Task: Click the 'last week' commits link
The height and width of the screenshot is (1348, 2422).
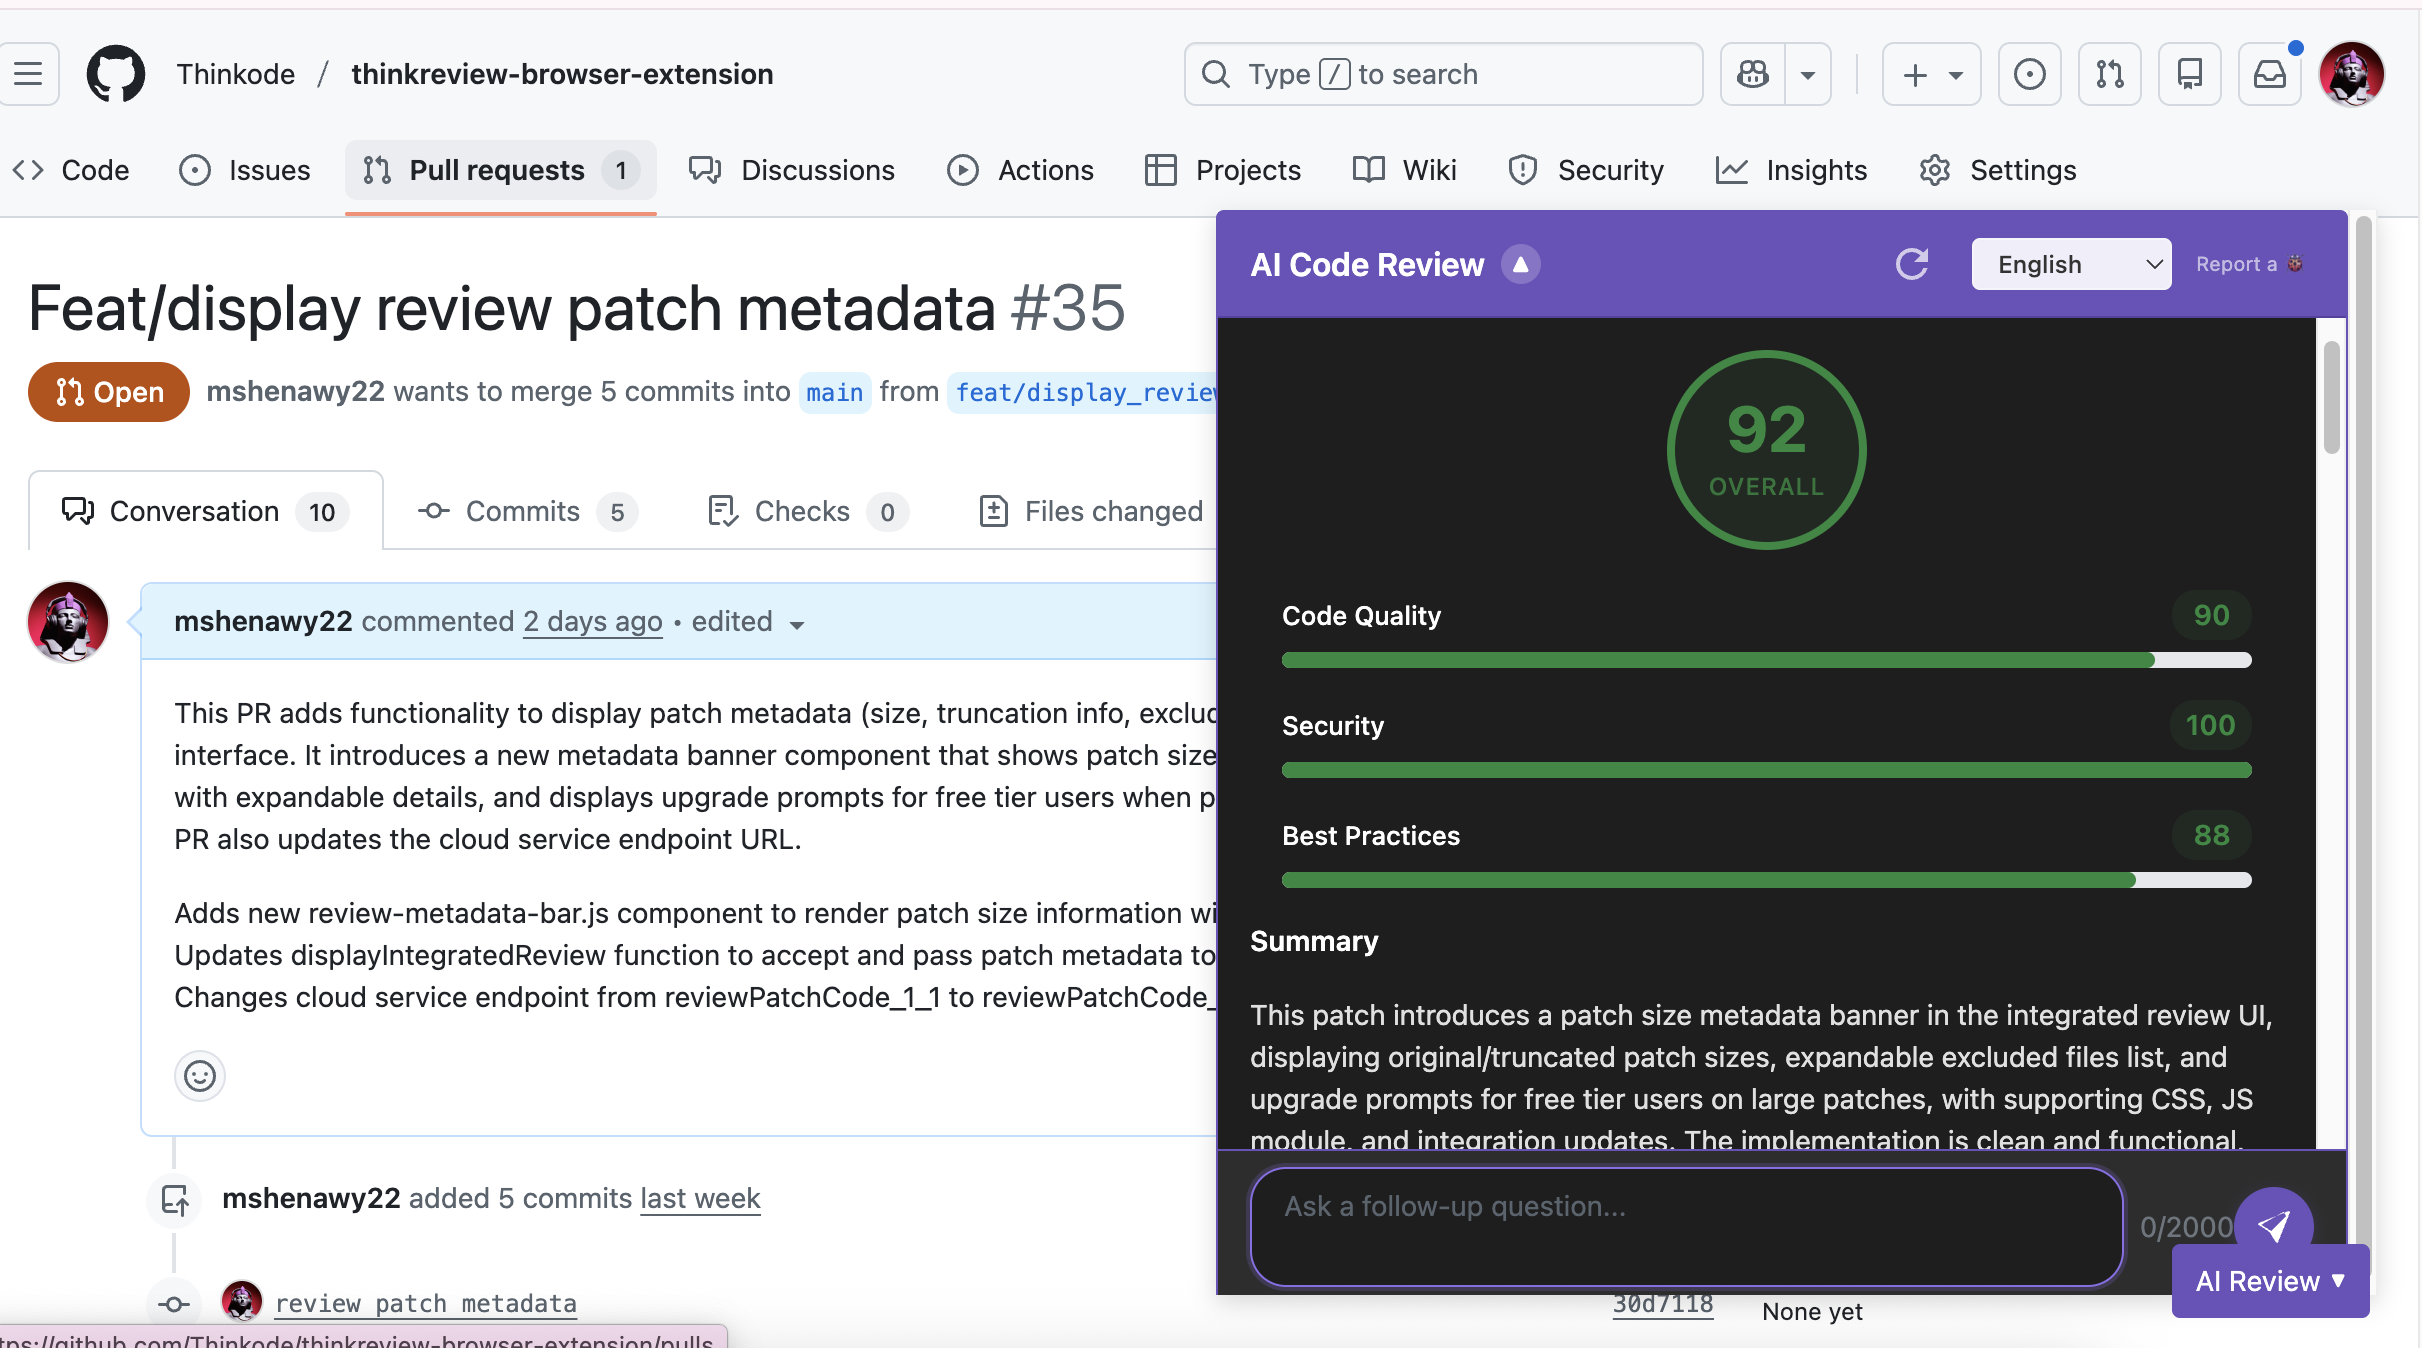Action: coord(700,1199)
